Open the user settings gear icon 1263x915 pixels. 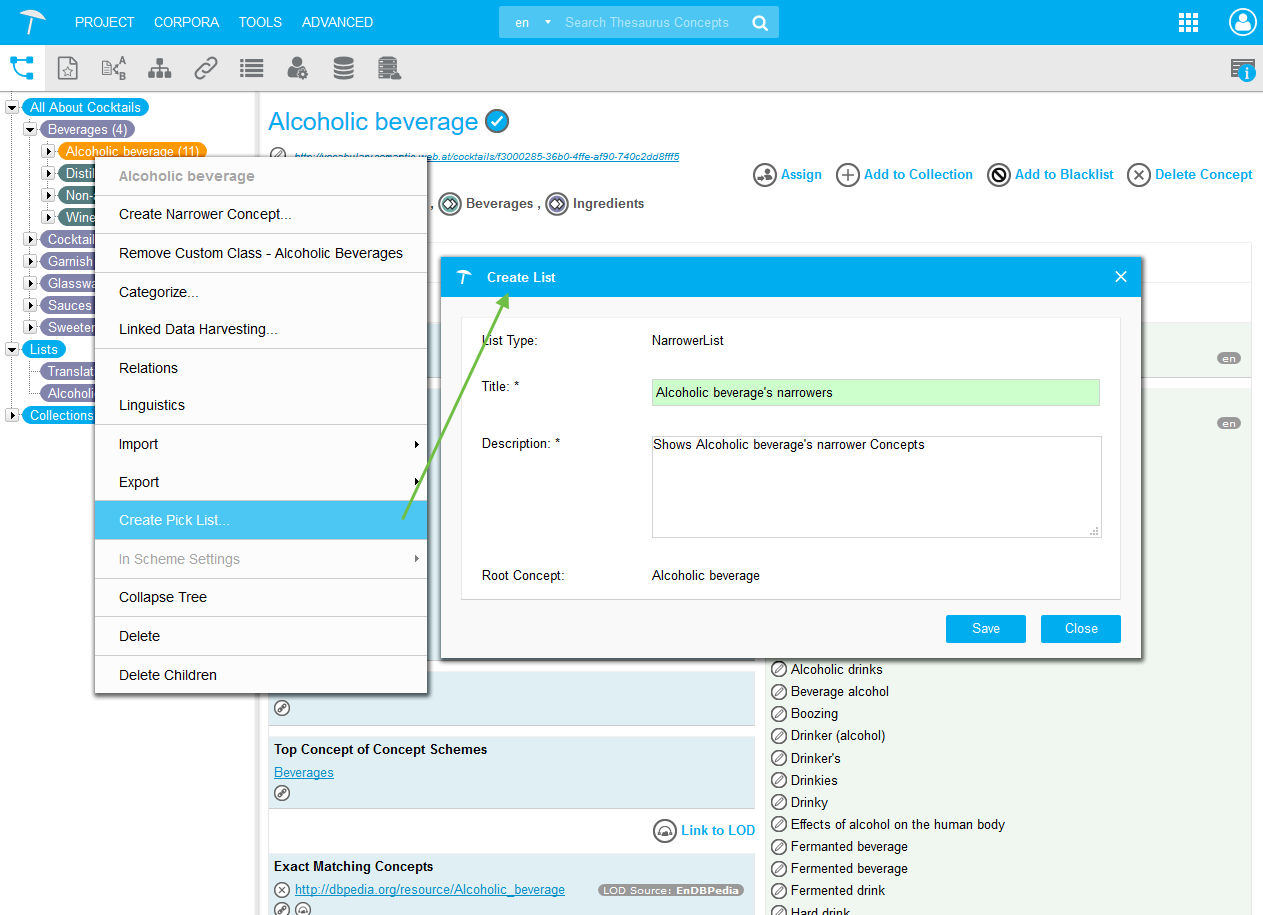297,68
